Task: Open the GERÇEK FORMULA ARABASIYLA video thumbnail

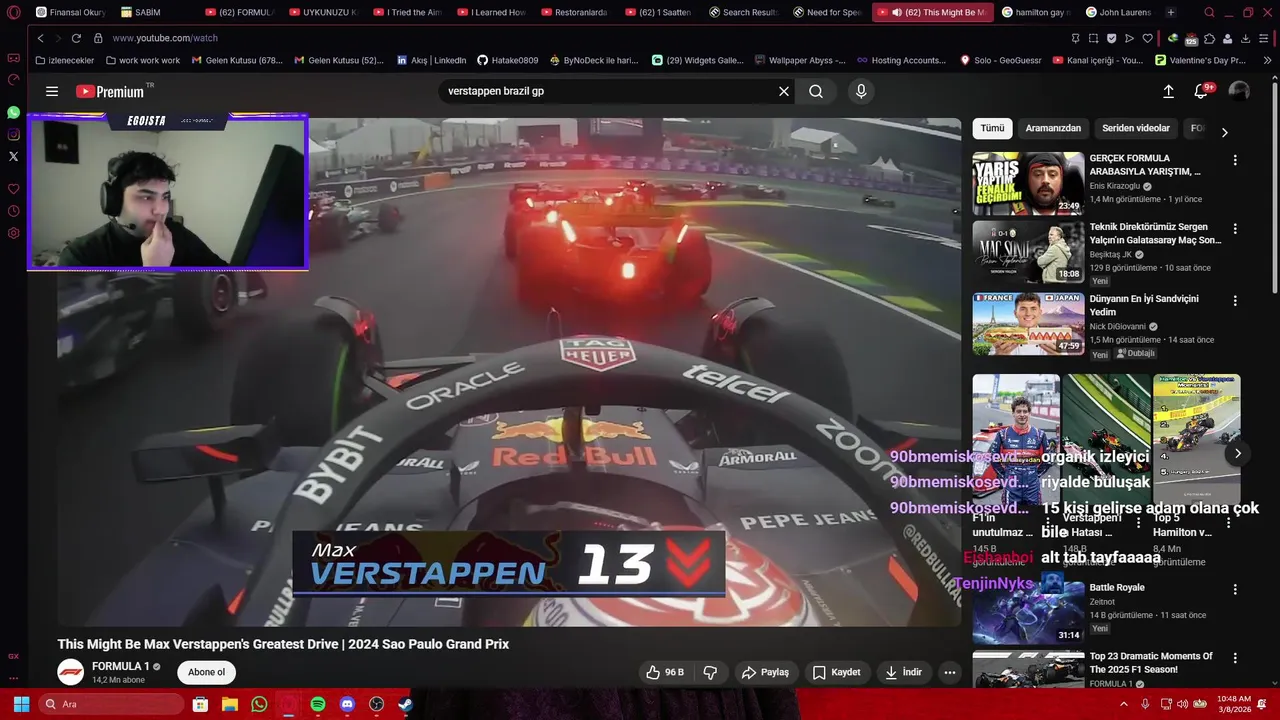Action: pos(1028,183)
